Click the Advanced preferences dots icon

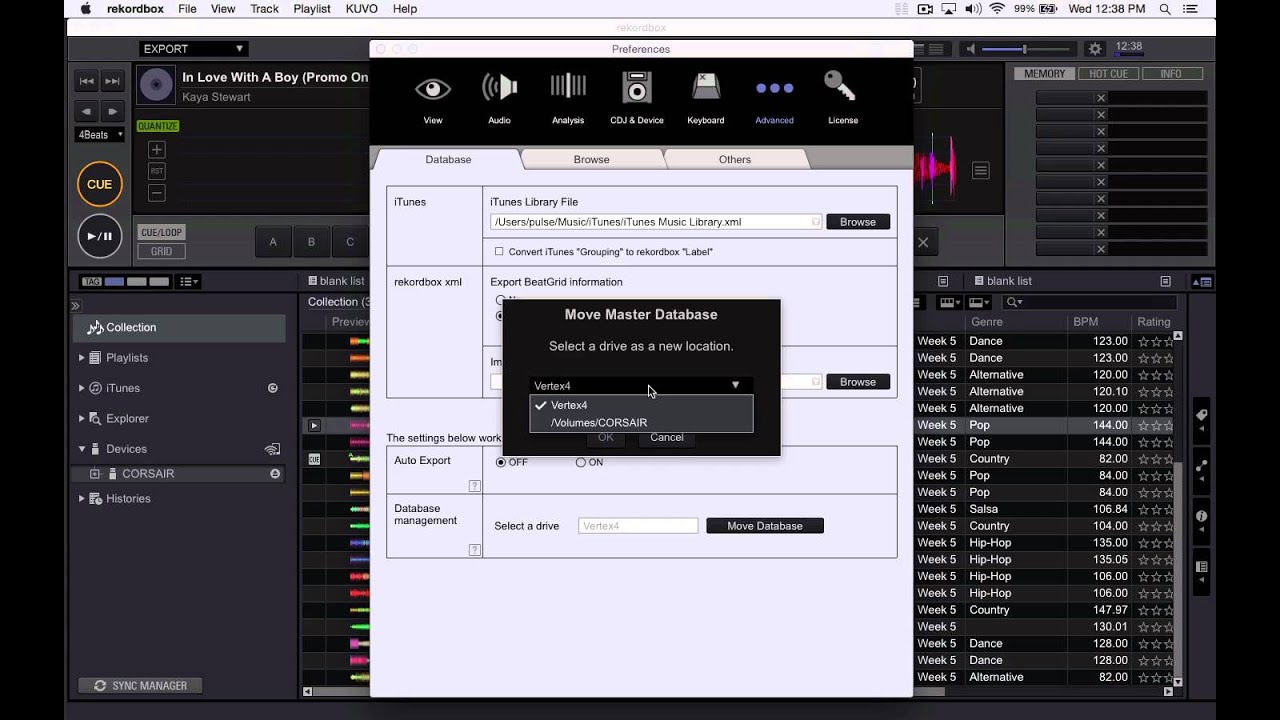(x=774, y=89)
